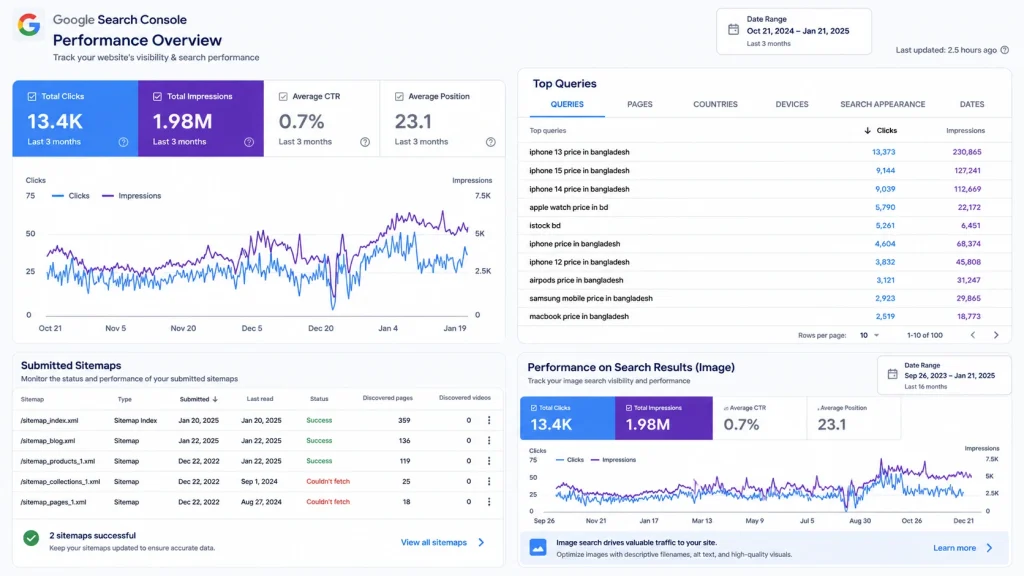Screen dimensions: 1024x576
Task: Toggle the Total Clicks checkbox
Action: (x=32, y=96)
